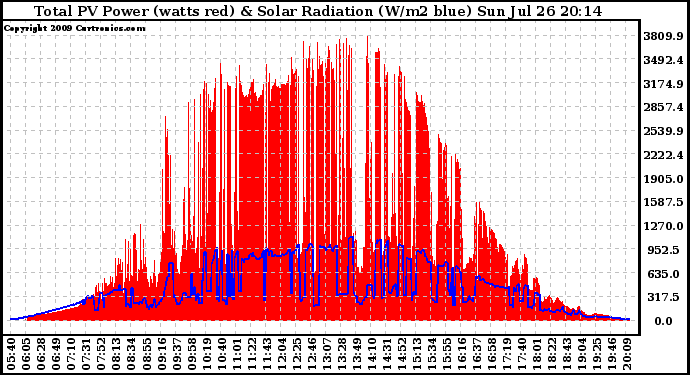Click the 07:10 time label
The image size is (690, 375).
click(70, 354)
